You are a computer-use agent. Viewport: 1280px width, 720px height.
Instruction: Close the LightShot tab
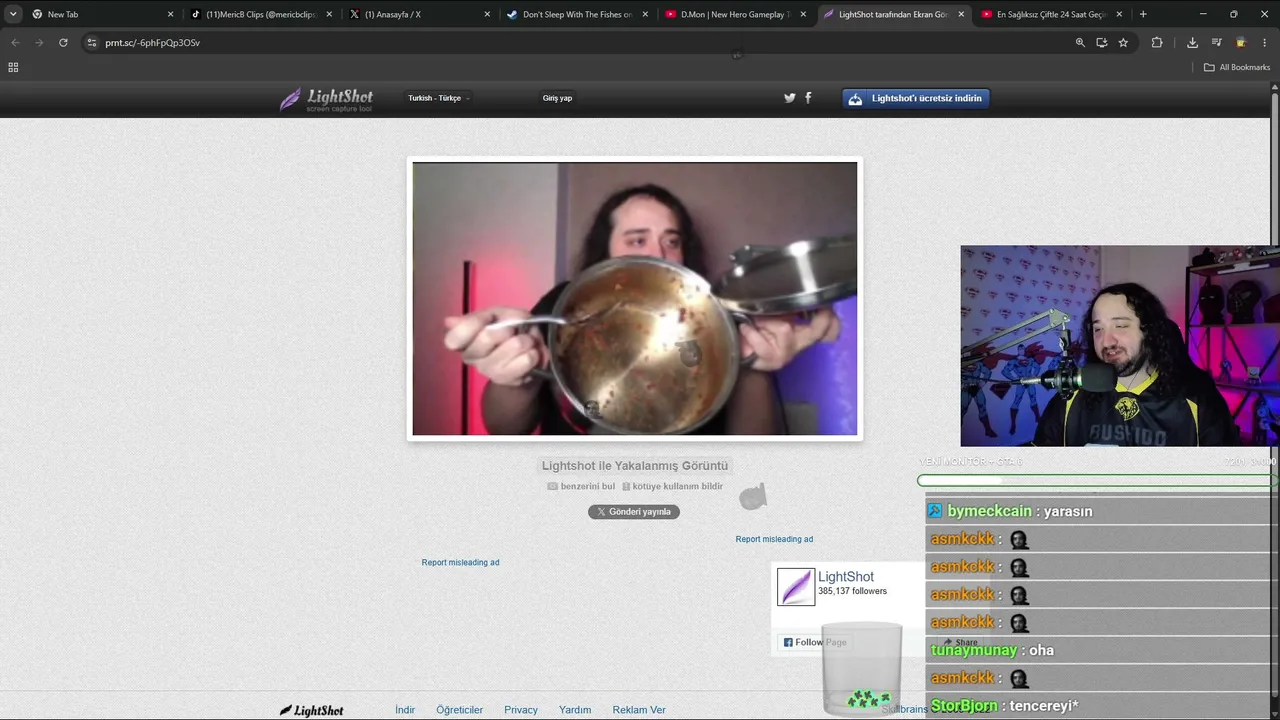click(961, 14)
